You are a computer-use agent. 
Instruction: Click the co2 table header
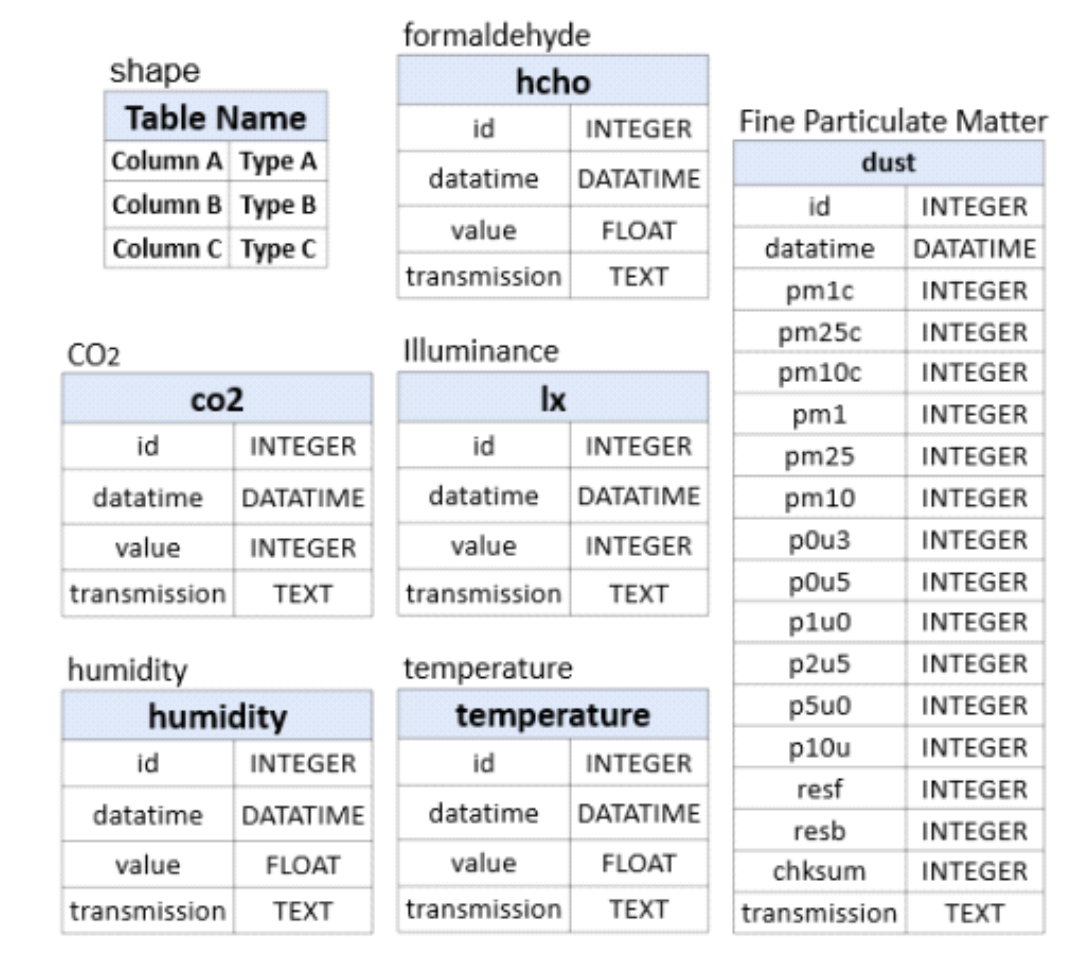(x=217, y=398)
